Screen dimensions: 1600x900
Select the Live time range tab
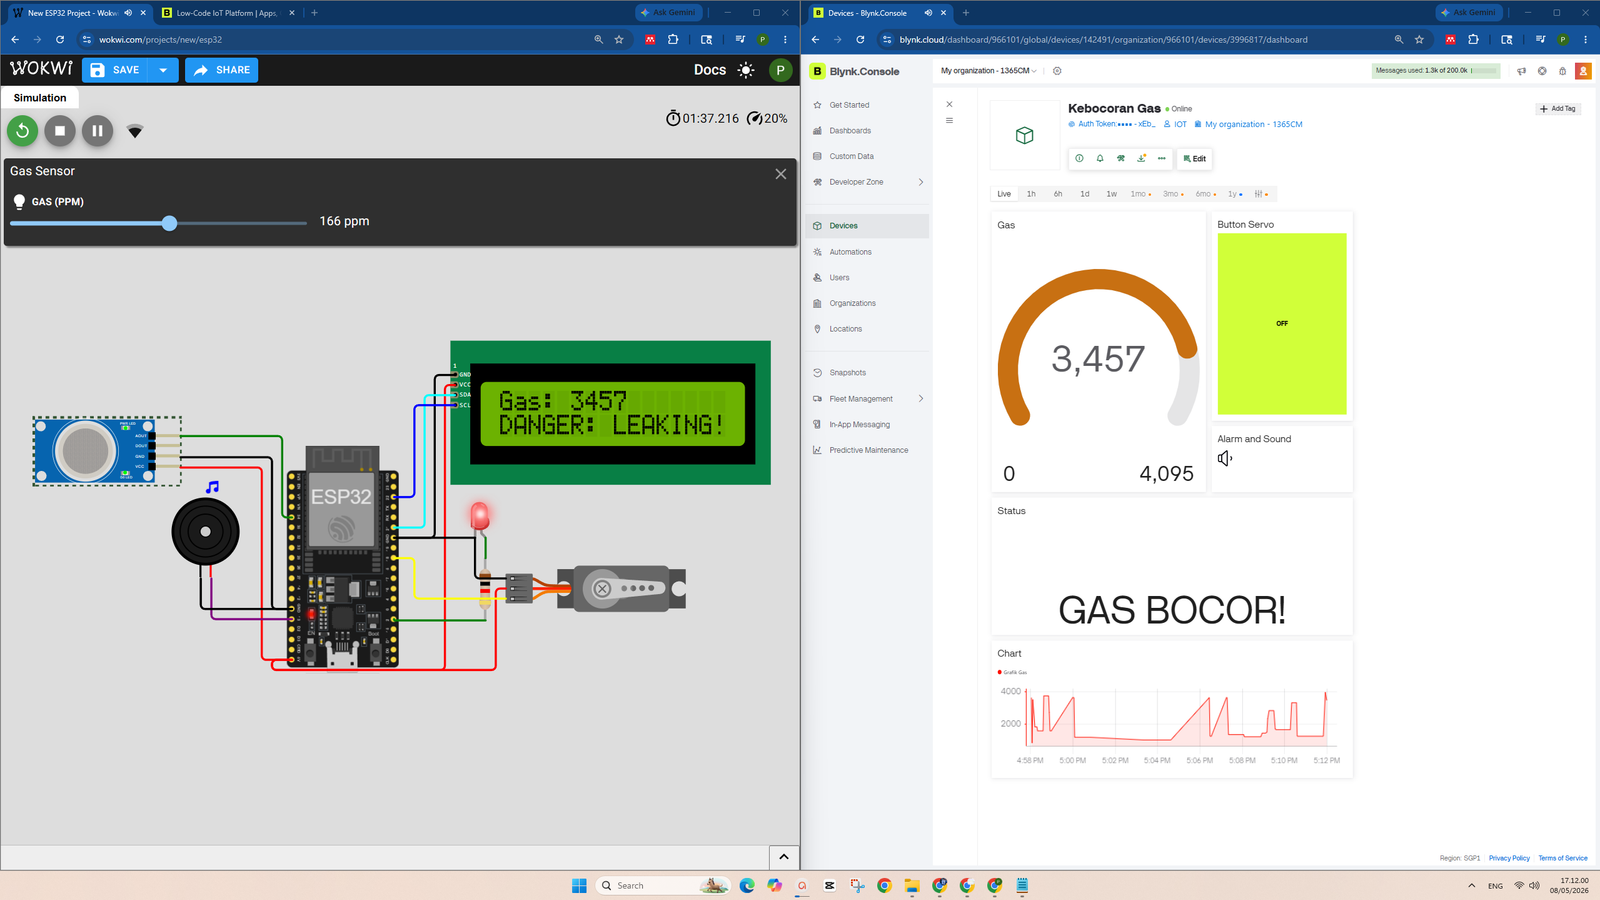coord(1004,194)
